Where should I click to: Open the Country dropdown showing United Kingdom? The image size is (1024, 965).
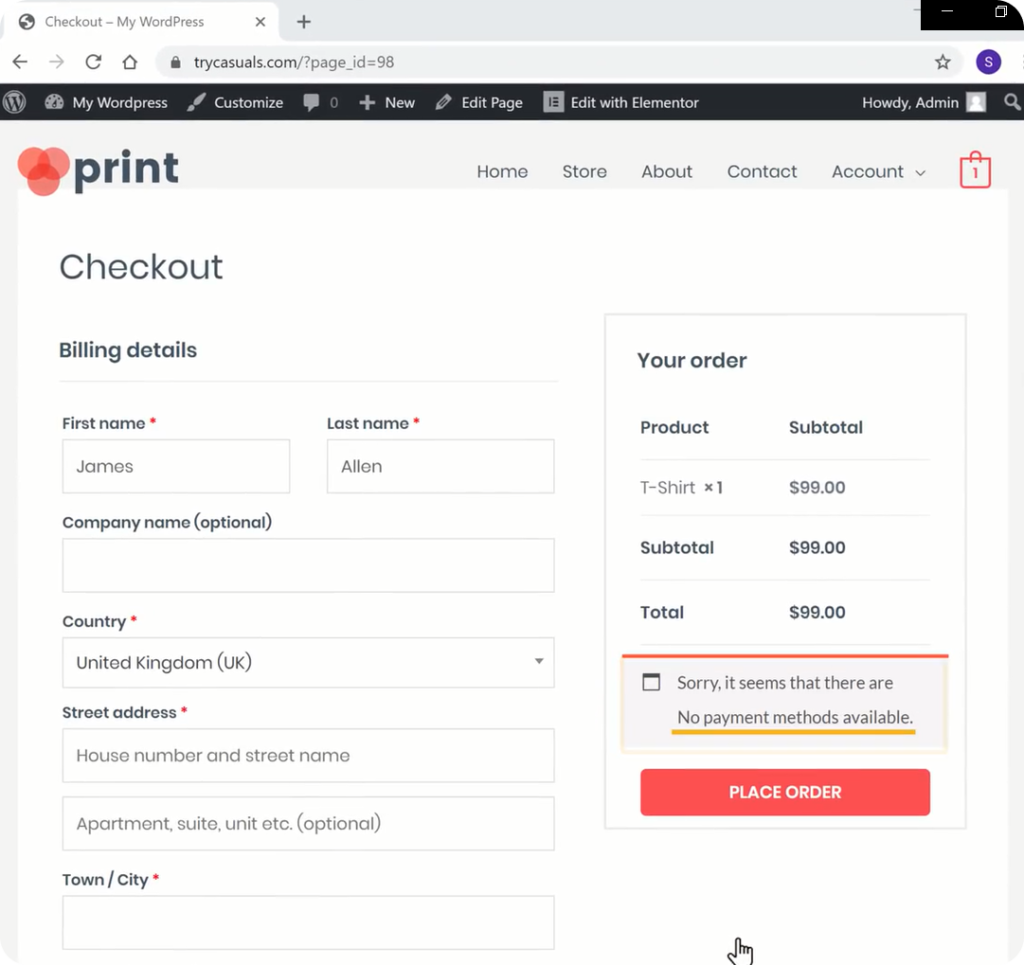coord(308,663)
